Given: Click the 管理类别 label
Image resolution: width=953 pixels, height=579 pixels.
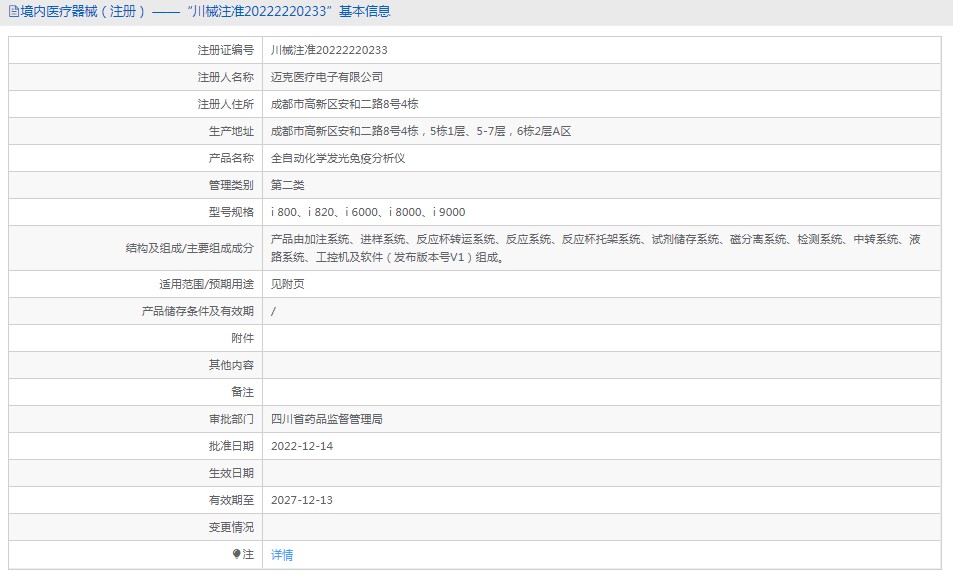Looking at the screenshot, I should pyautogui.click(x=231, y=185).
